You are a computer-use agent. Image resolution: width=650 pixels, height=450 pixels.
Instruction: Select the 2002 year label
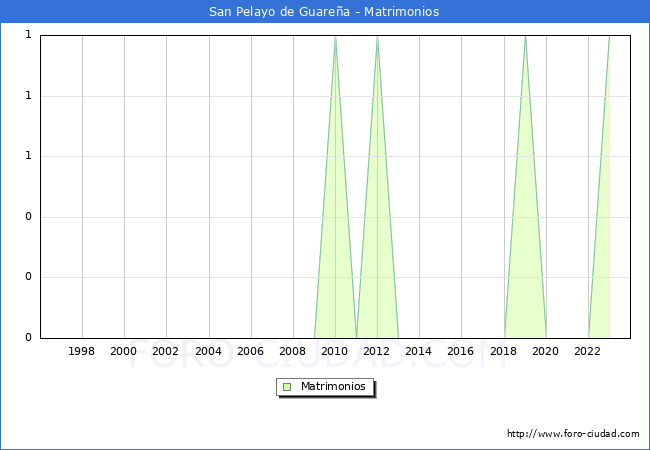click(x=166, y=351)
